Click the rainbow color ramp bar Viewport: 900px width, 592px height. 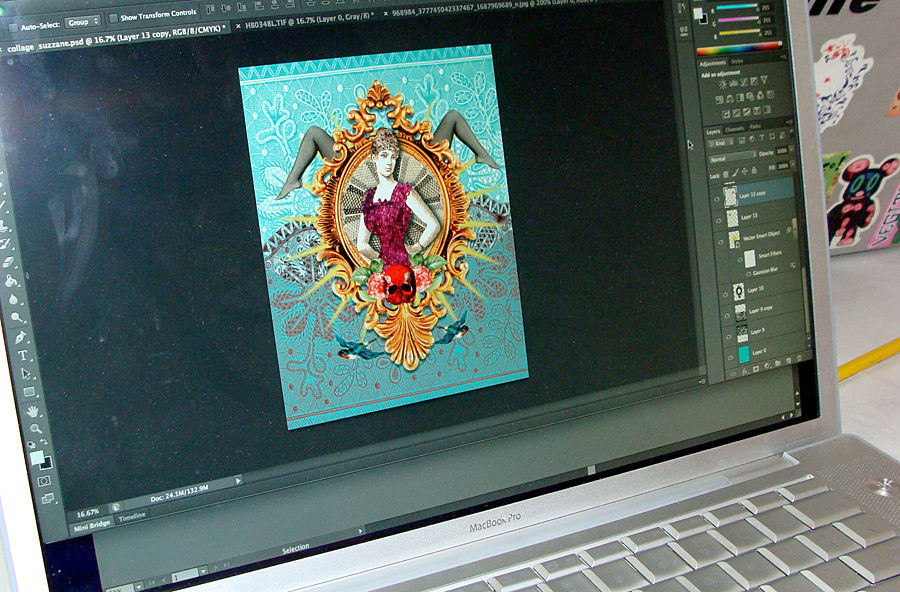coord(739,49)
